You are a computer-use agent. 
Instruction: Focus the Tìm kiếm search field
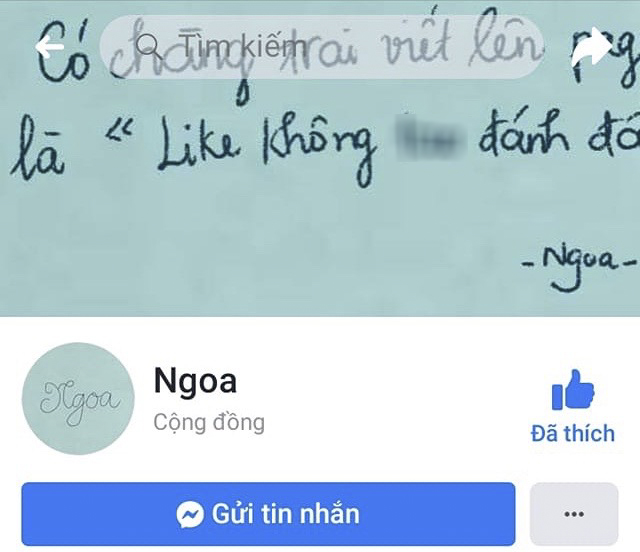[322, 47]
